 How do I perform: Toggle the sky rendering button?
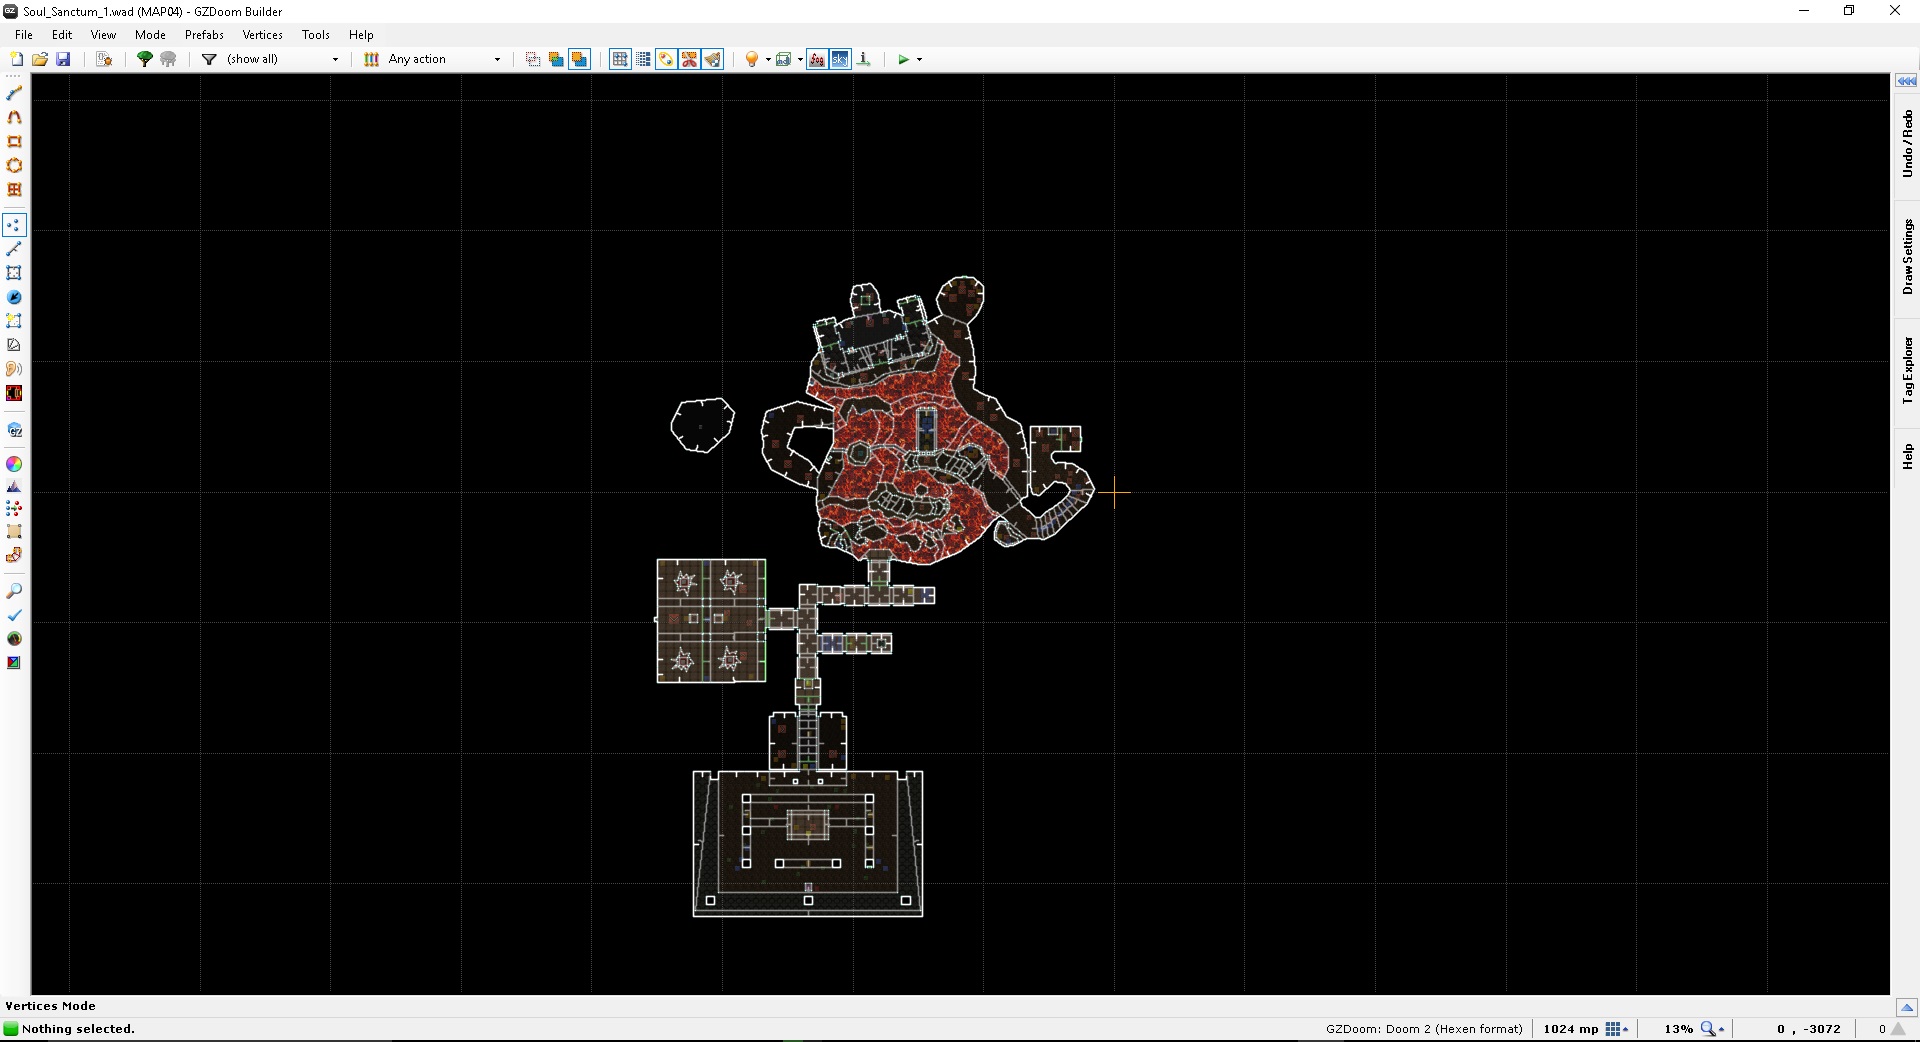(840, 59)
